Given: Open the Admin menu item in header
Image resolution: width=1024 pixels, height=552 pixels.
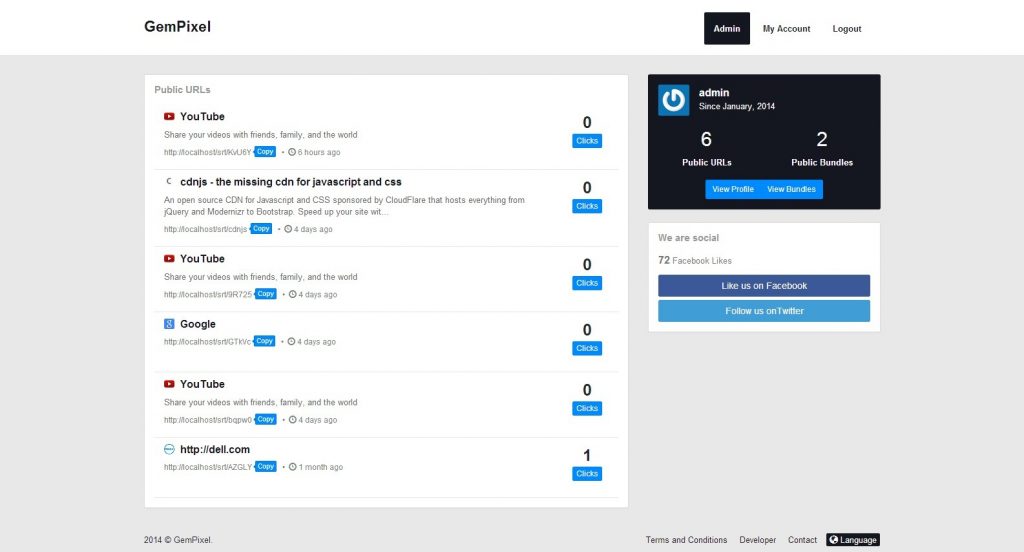Looking at the screenshot, I should [726, 29].
